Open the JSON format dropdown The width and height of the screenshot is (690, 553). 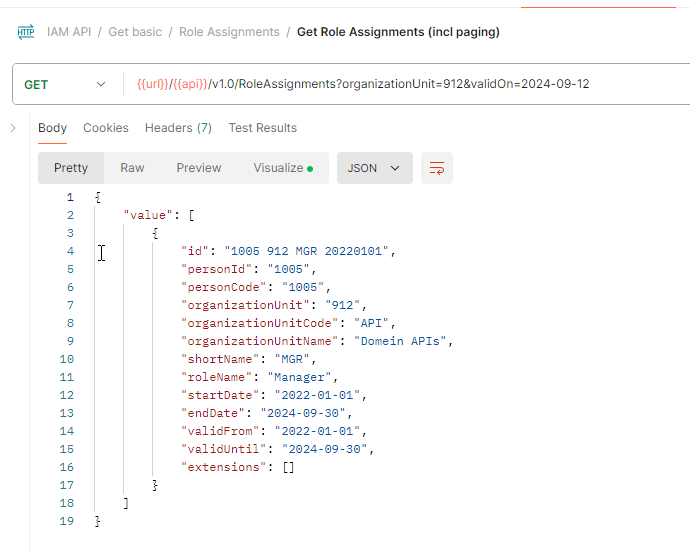click(374, 168)
